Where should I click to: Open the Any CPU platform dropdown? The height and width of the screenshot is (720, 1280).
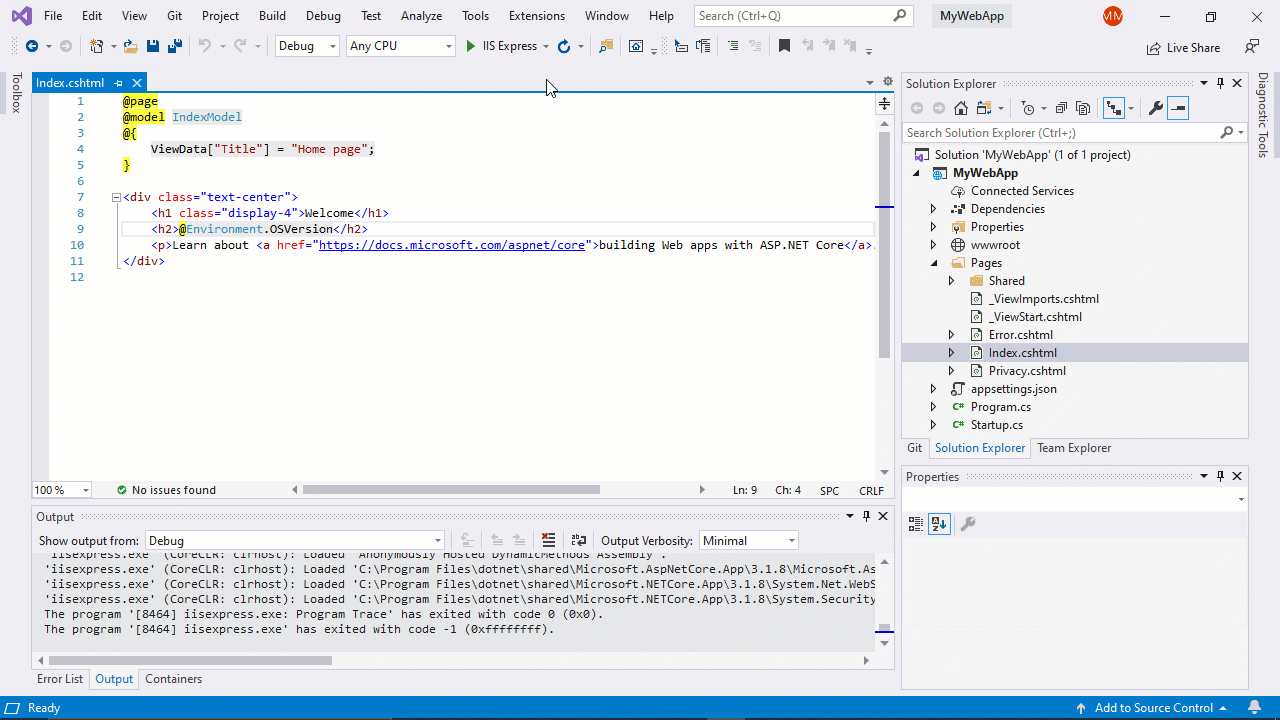449,45
